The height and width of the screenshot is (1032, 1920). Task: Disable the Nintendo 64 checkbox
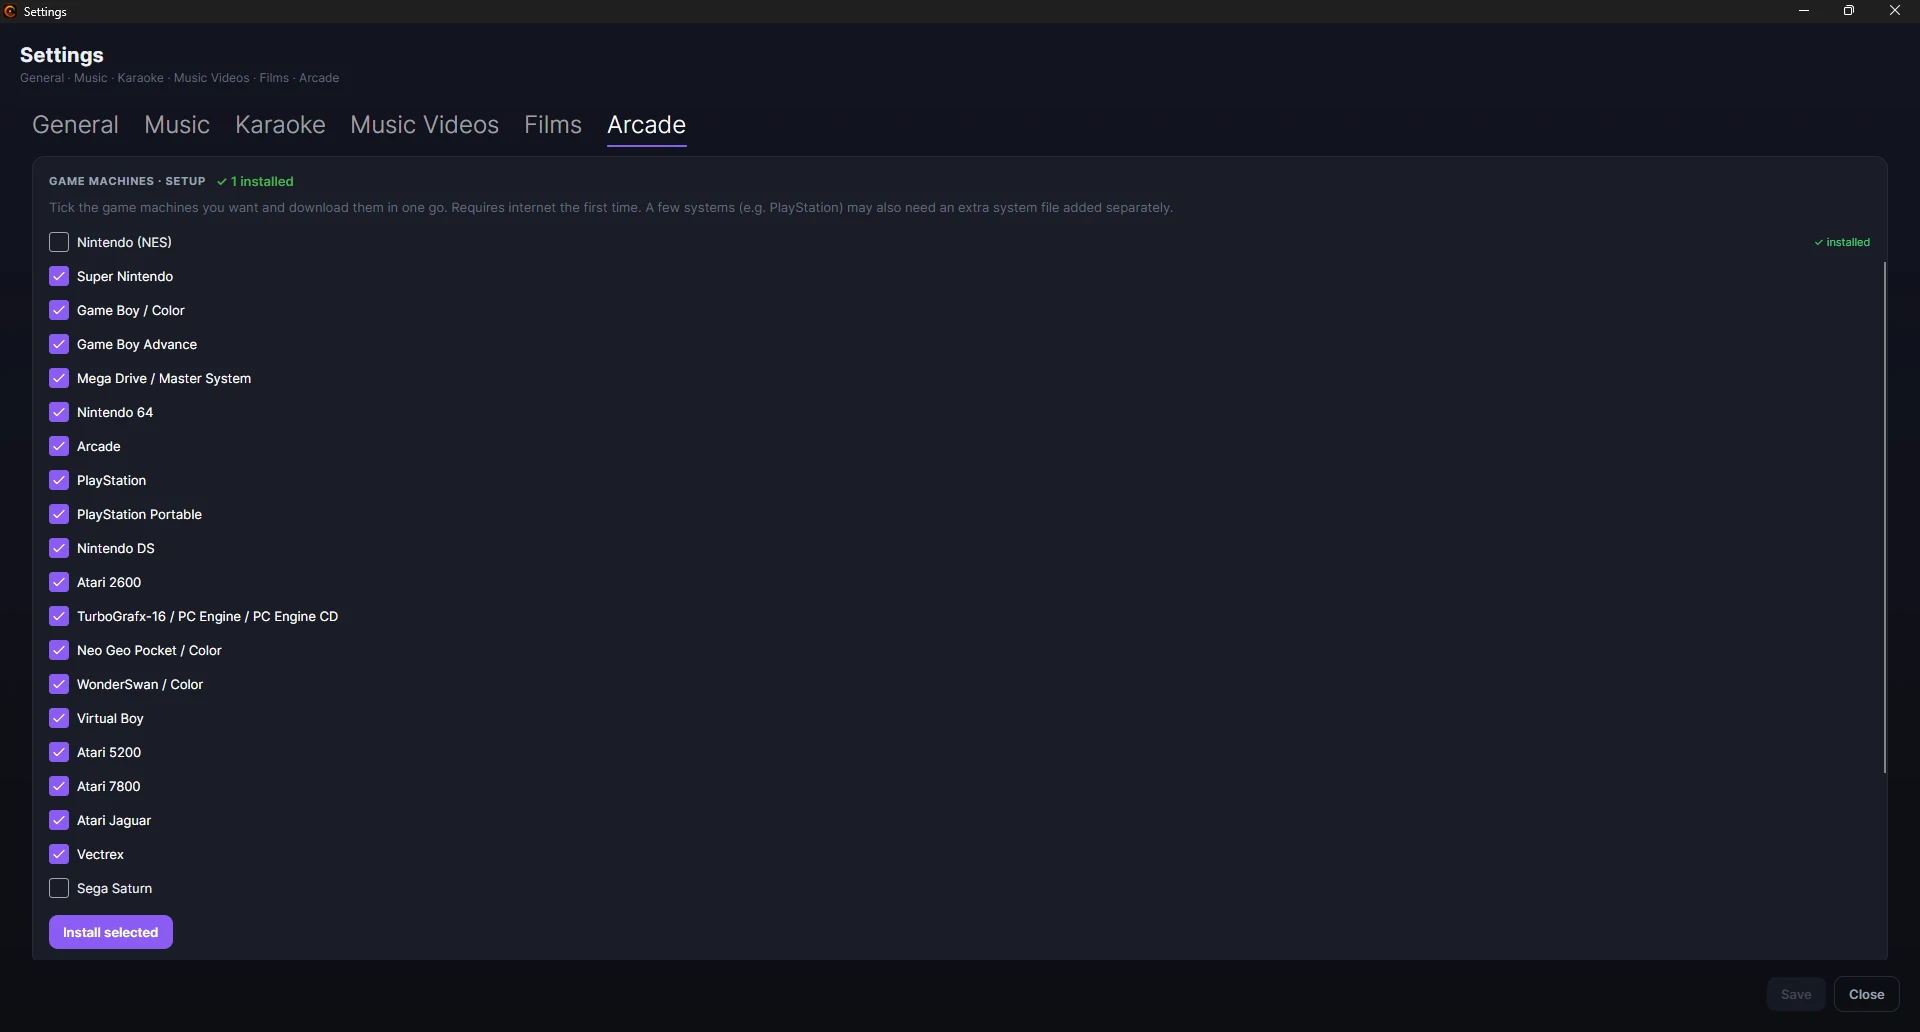59,413
